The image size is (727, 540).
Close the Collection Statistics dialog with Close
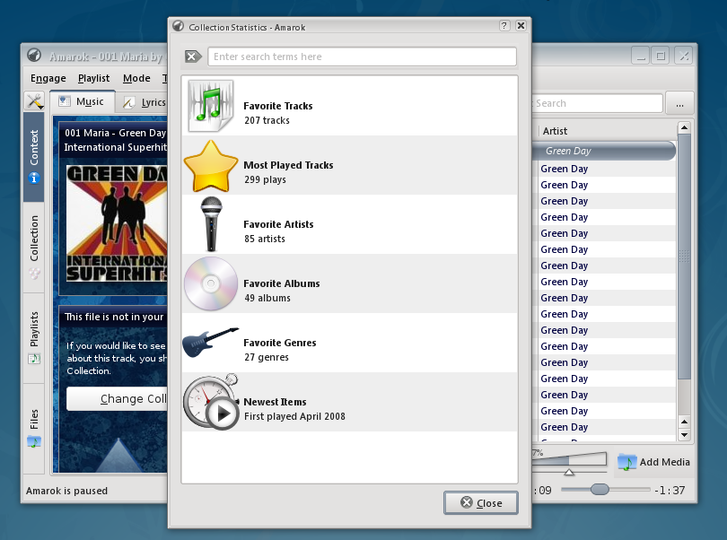coord(481,503)
